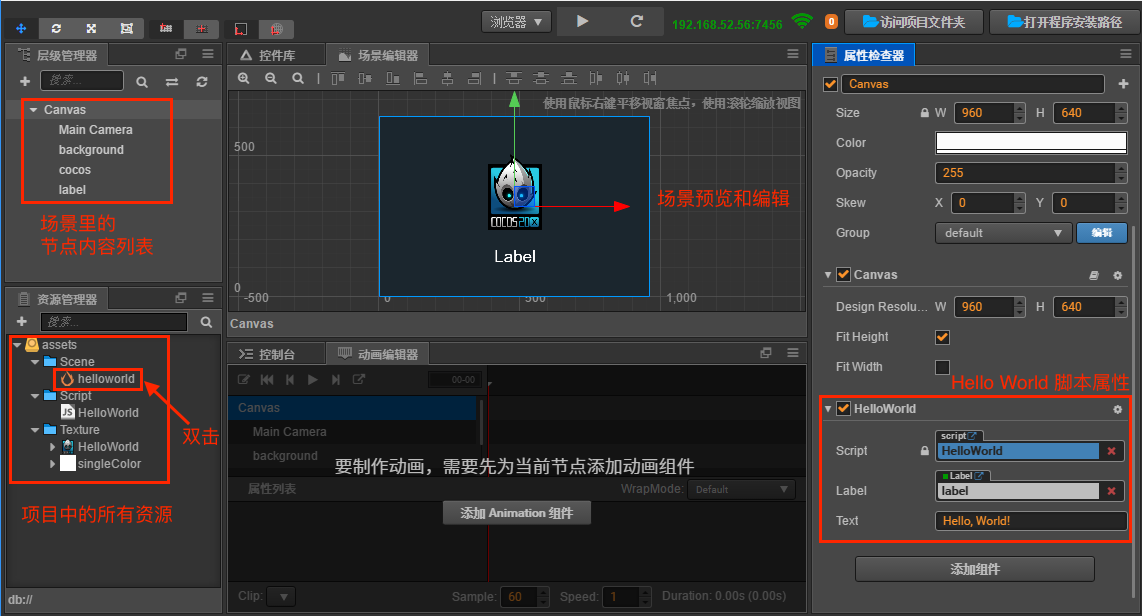Image resolution: width=1142 pixels, height=616 pixels.
Task: Open the browser preview platform dropdown
Action: click(x=516, y=22)
